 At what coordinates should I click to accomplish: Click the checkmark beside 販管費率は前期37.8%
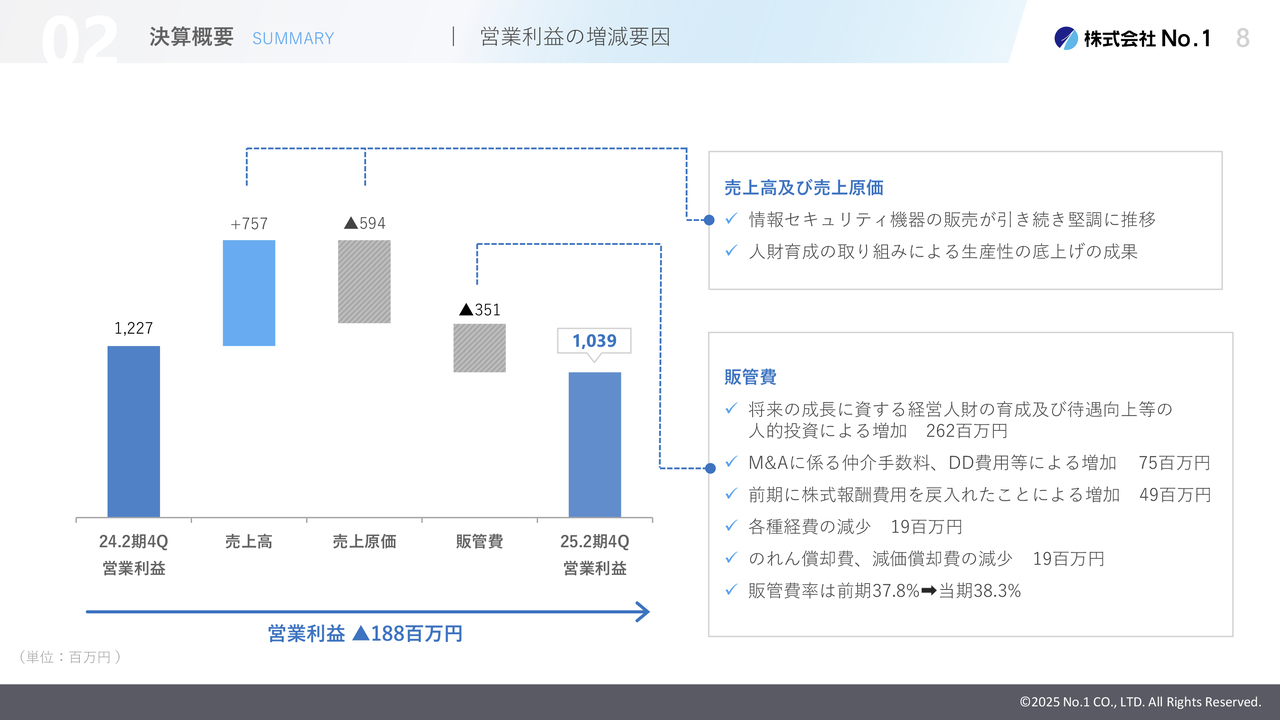coord(731,590)
